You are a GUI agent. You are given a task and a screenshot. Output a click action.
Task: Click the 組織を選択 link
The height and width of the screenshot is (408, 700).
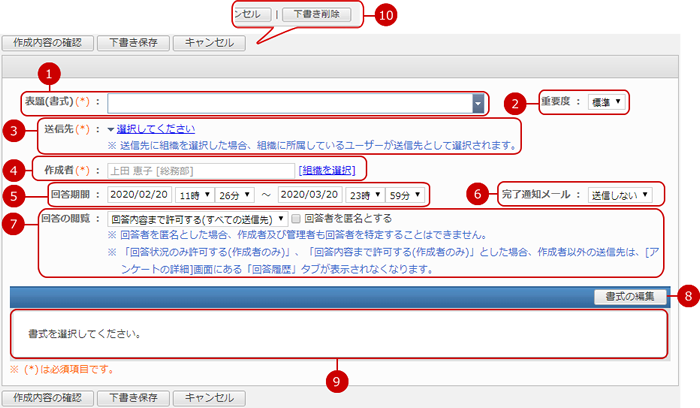click(325, 169)
